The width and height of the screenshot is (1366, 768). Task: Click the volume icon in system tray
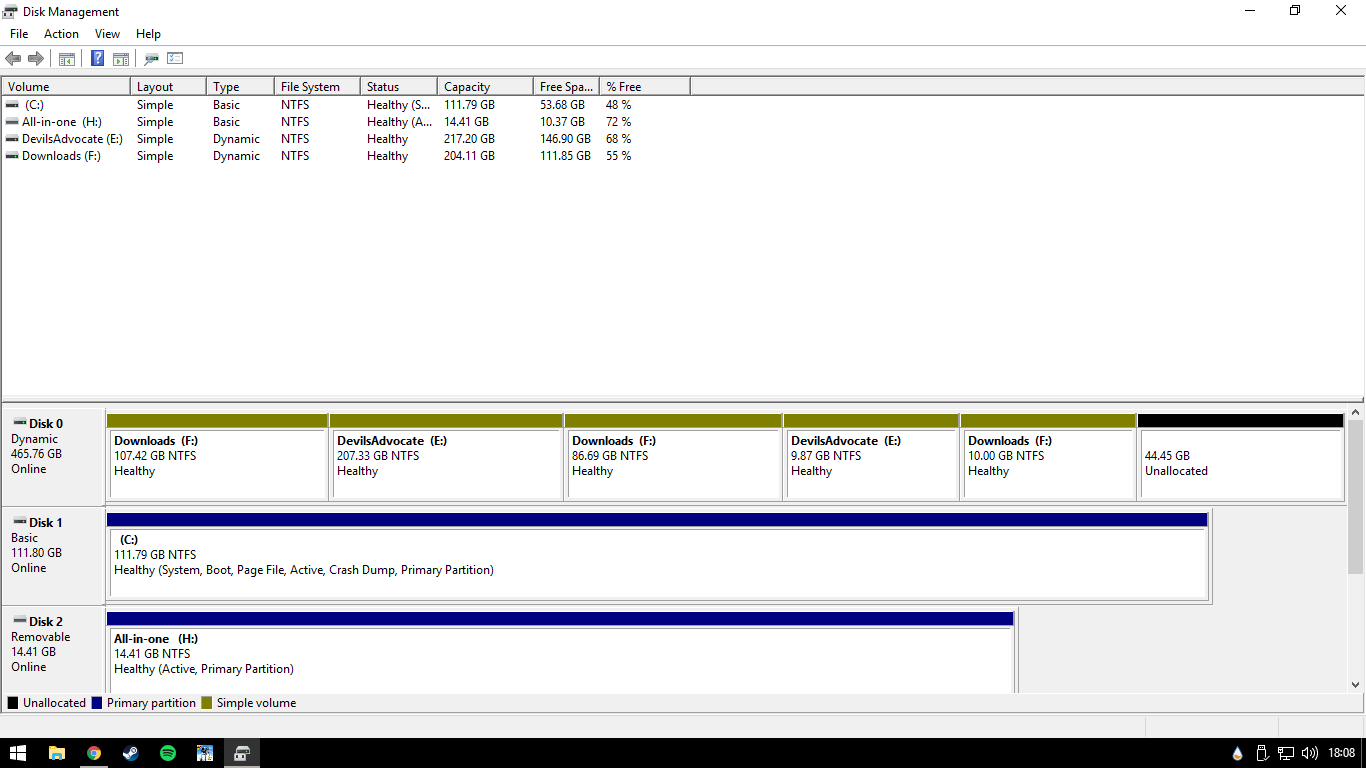[1310, 753]
